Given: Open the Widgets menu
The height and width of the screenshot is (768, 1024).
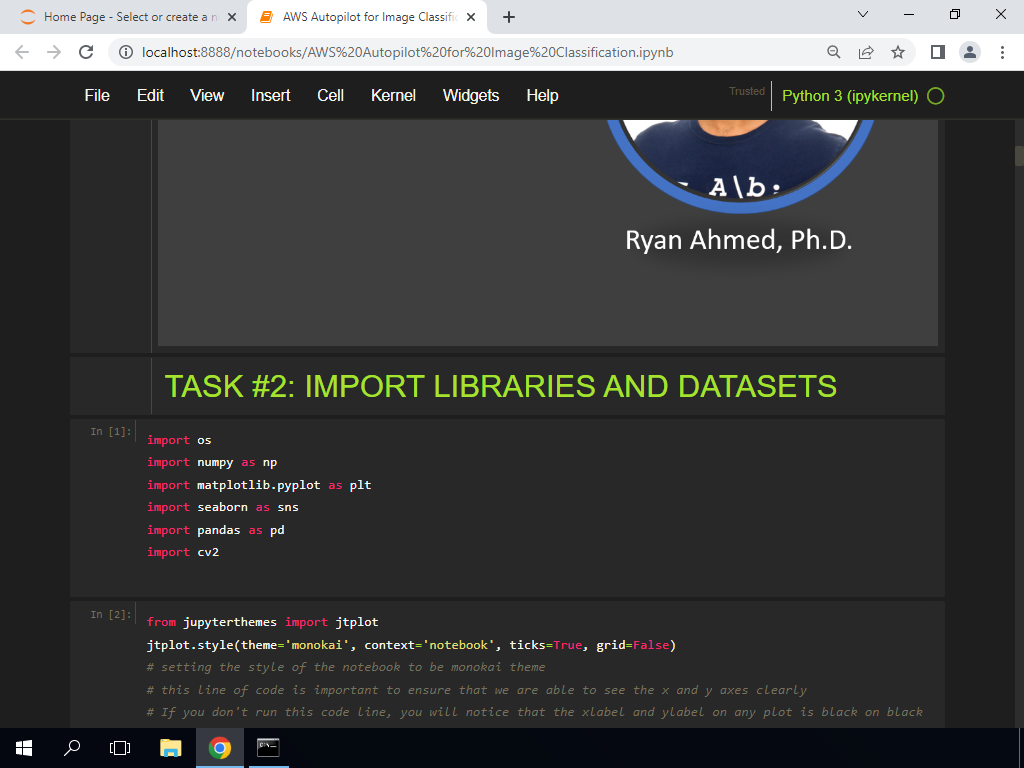Looking at the screenshot, I should pos(471,95).
